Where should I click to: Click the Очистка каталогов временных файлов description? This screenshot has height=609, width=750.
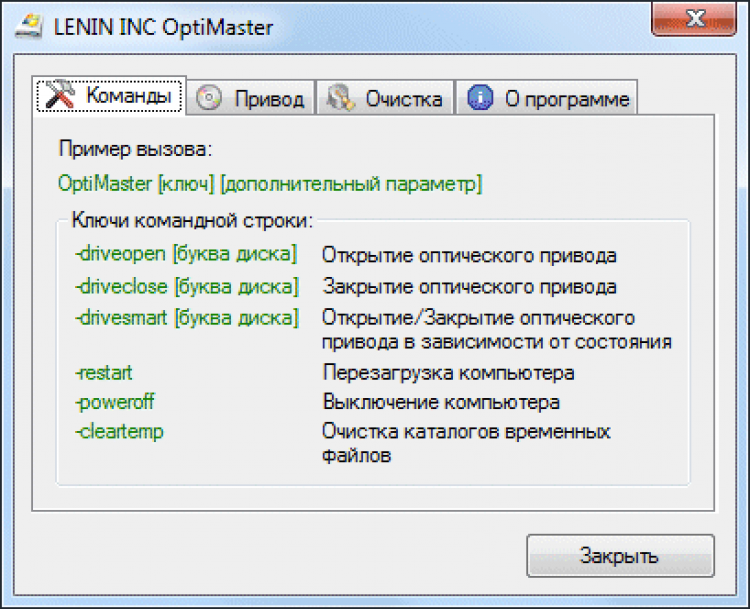point(466,443)
